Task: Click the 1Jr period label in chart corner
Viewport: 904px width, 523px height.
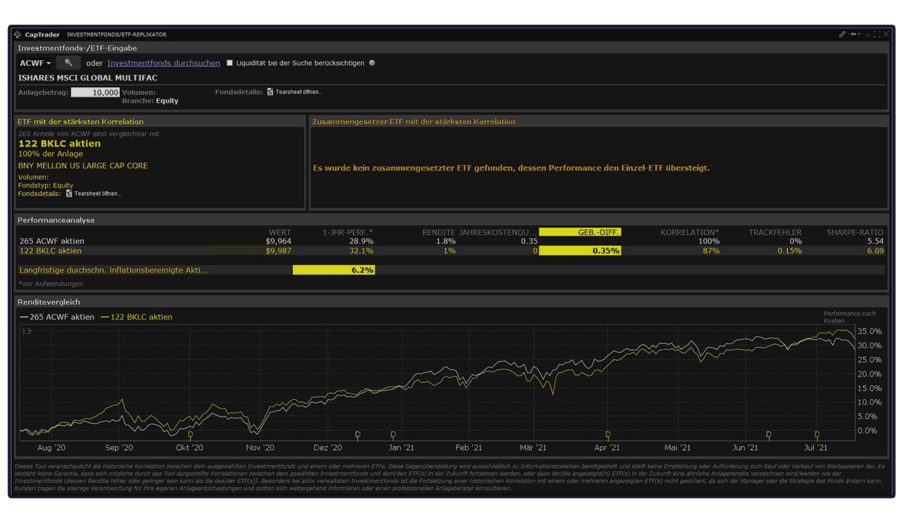Action: pyautogui.click(x=27, y=332)
